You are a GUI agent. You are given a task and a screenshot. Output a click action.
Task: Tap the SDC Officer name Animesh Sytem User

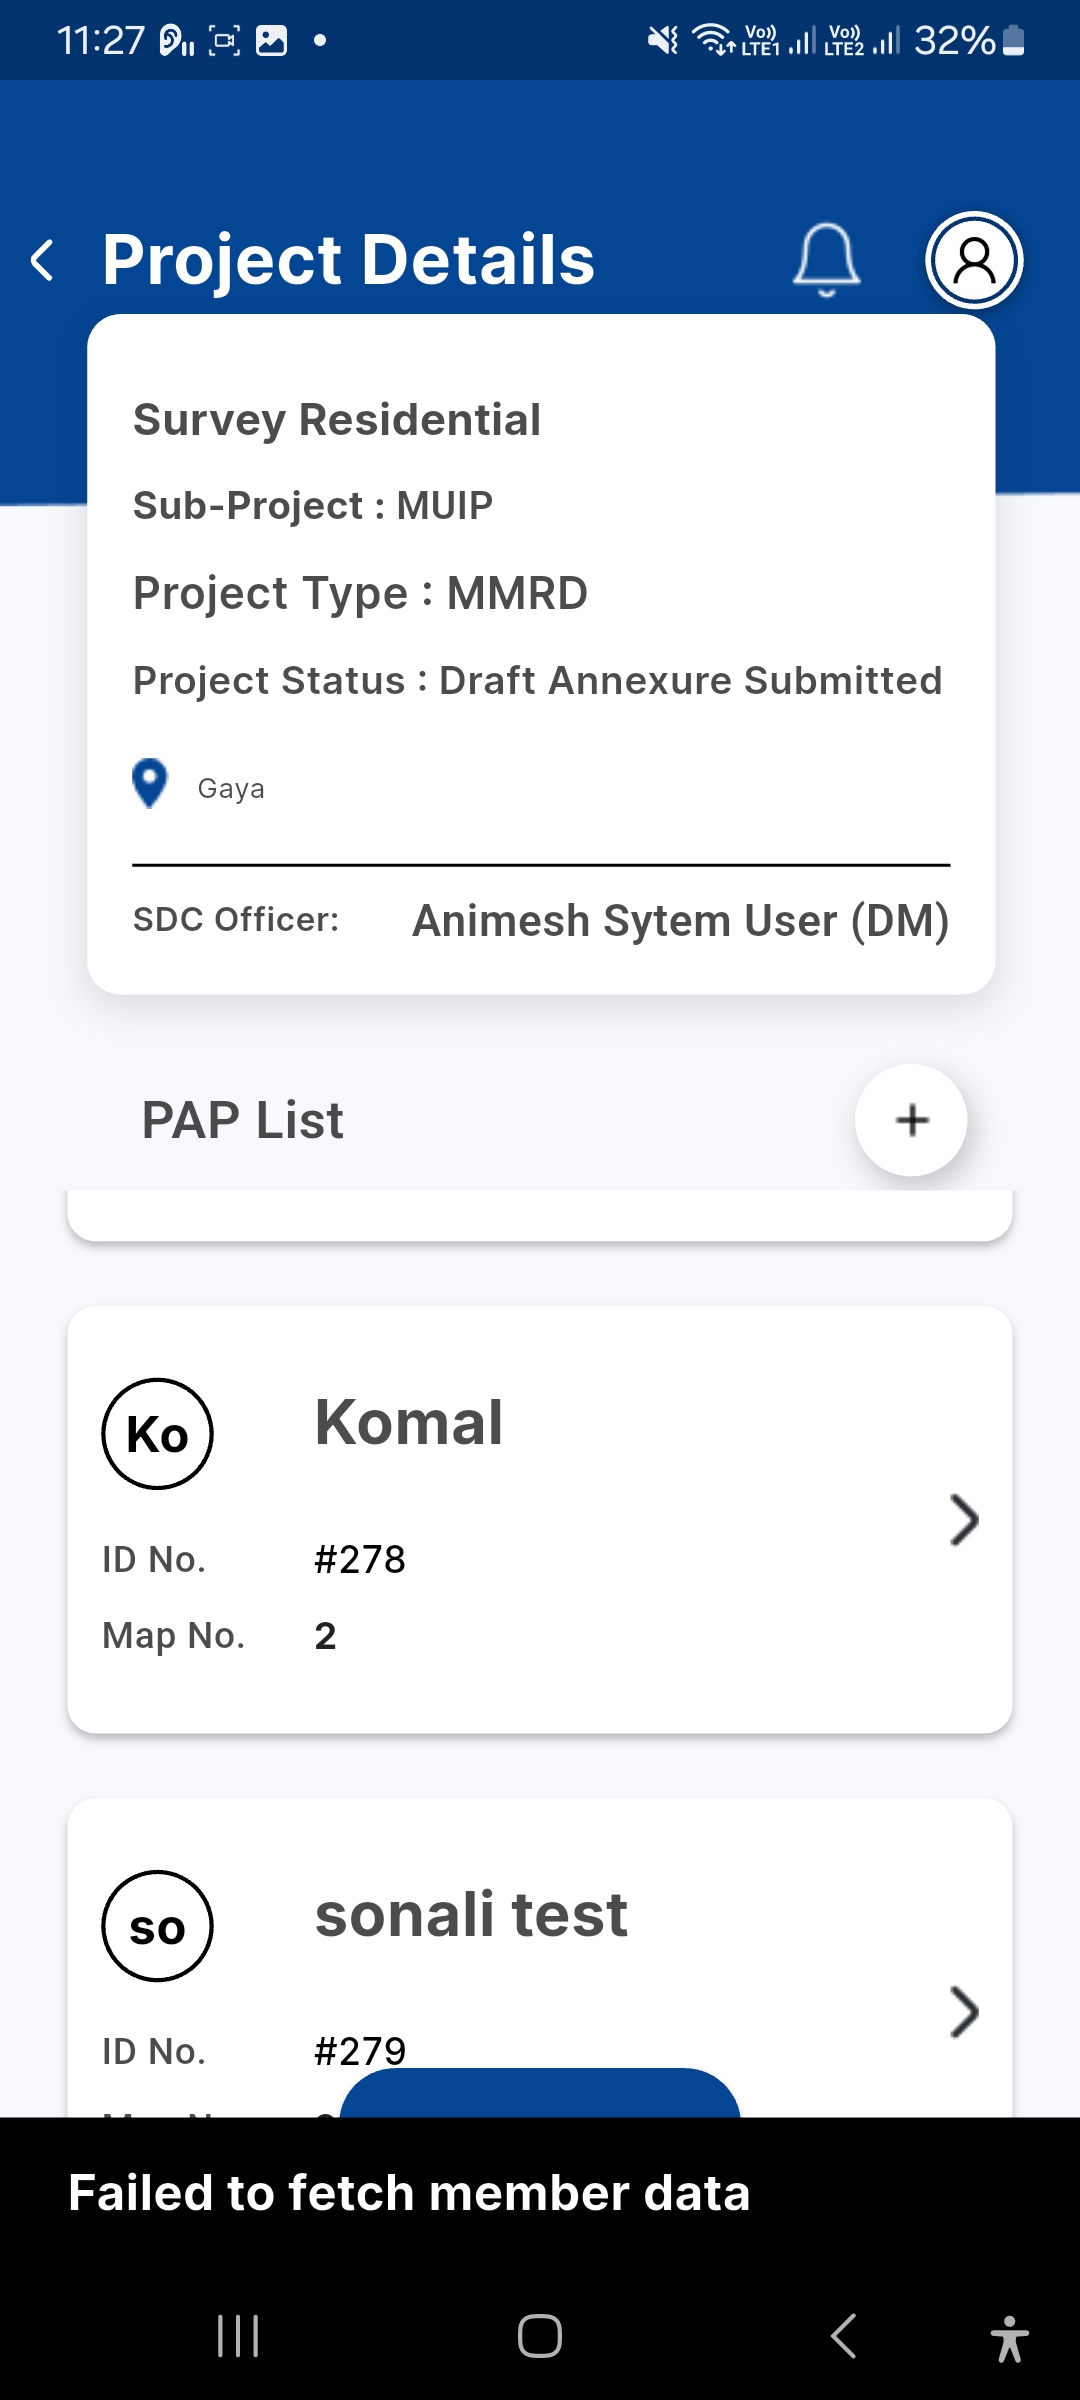[x=680, y=921]
